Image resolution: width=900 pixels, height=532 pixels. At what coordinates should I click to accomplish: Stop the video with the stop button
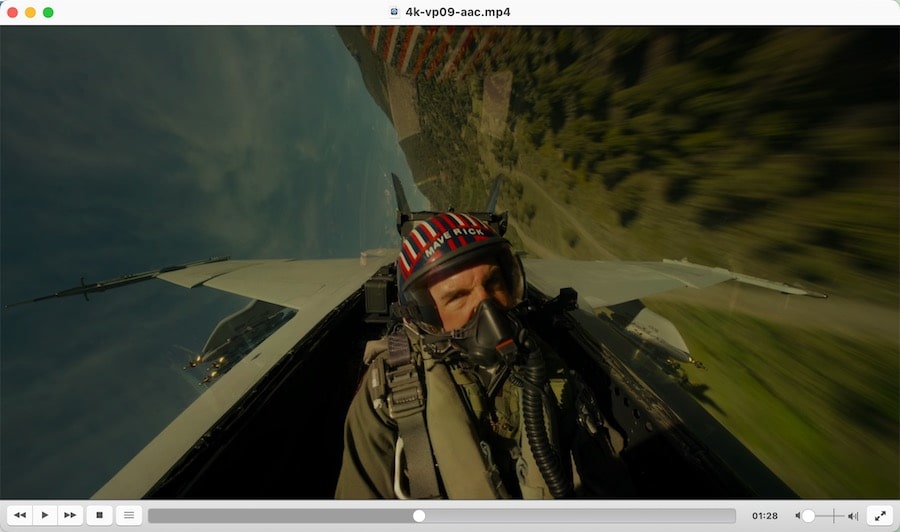99,515
